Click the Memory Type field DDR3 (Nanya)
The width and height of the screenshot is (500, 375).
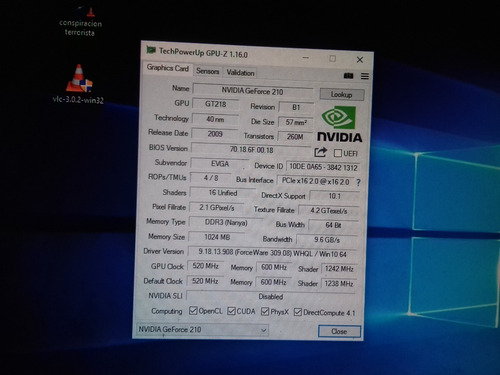tap(226, 222)
